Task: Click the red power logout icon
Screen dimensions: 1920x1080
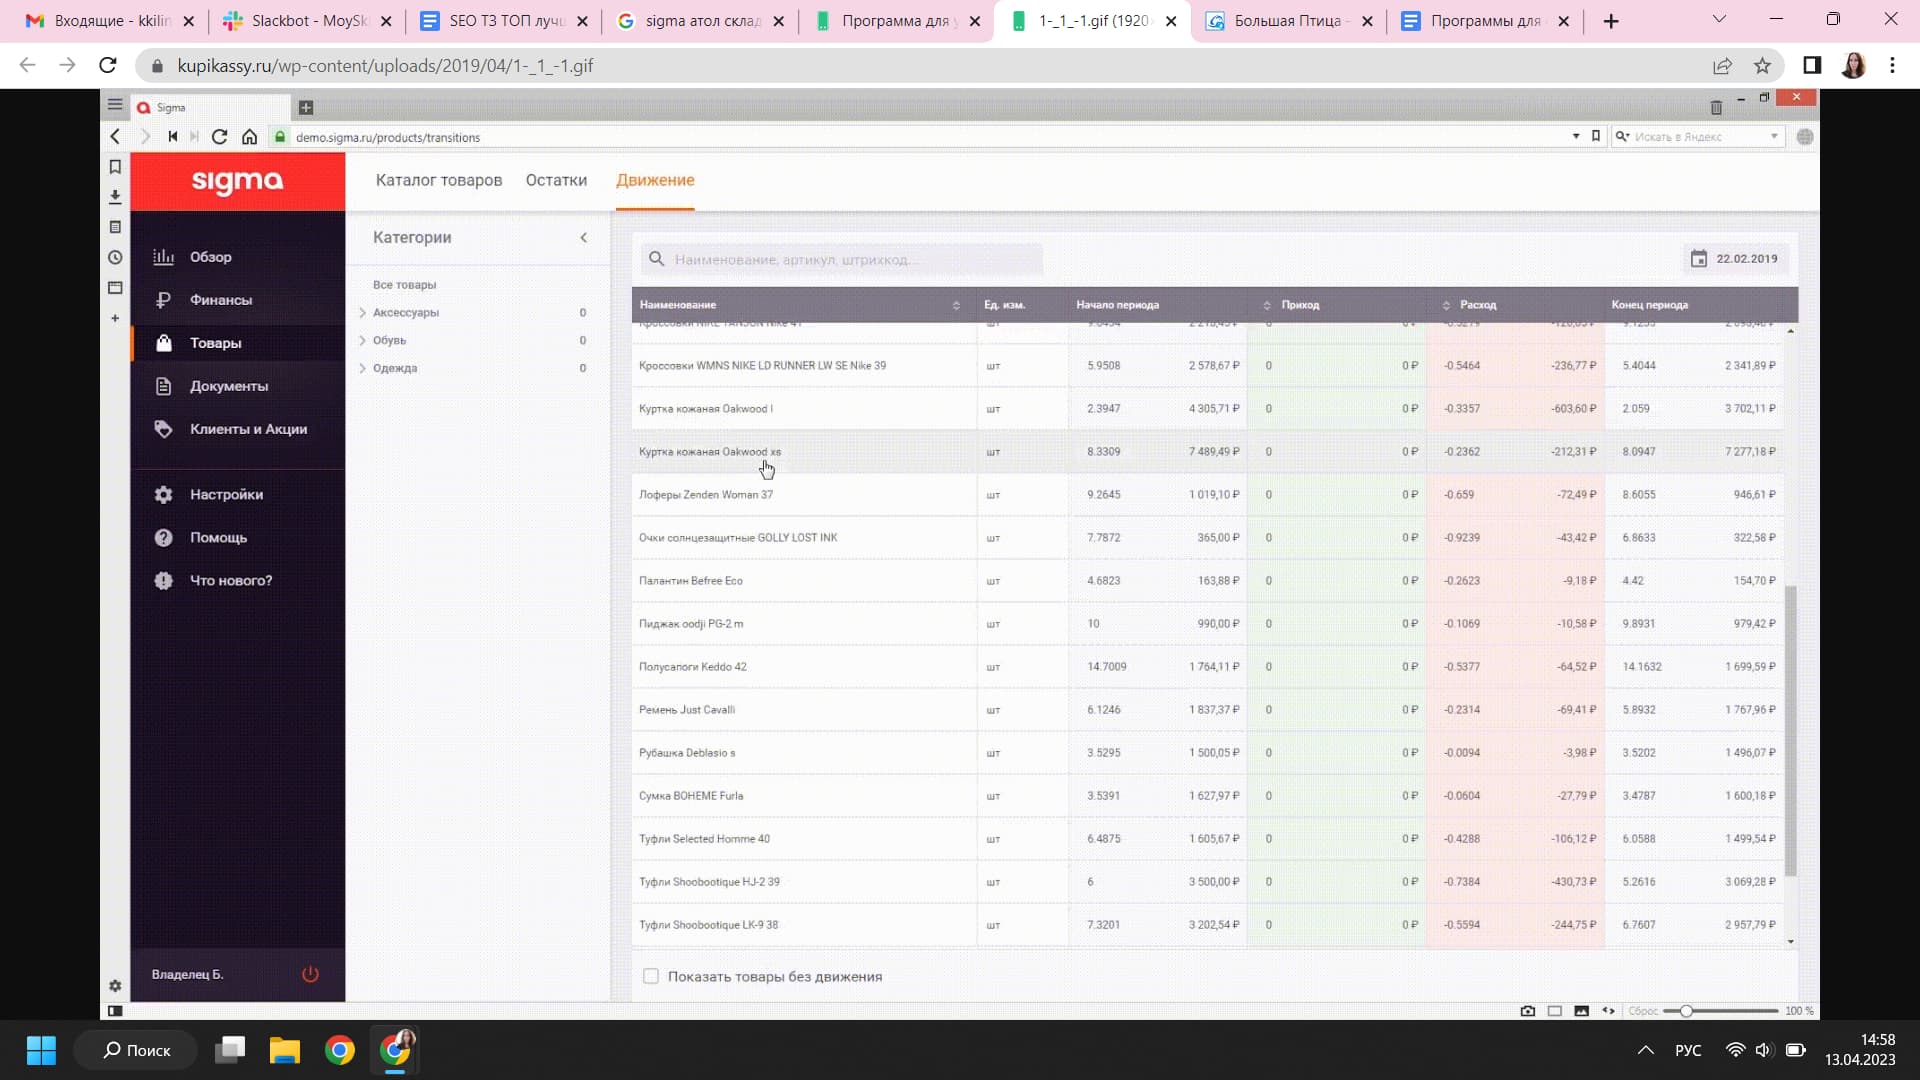Action: [x=310, y=974]
